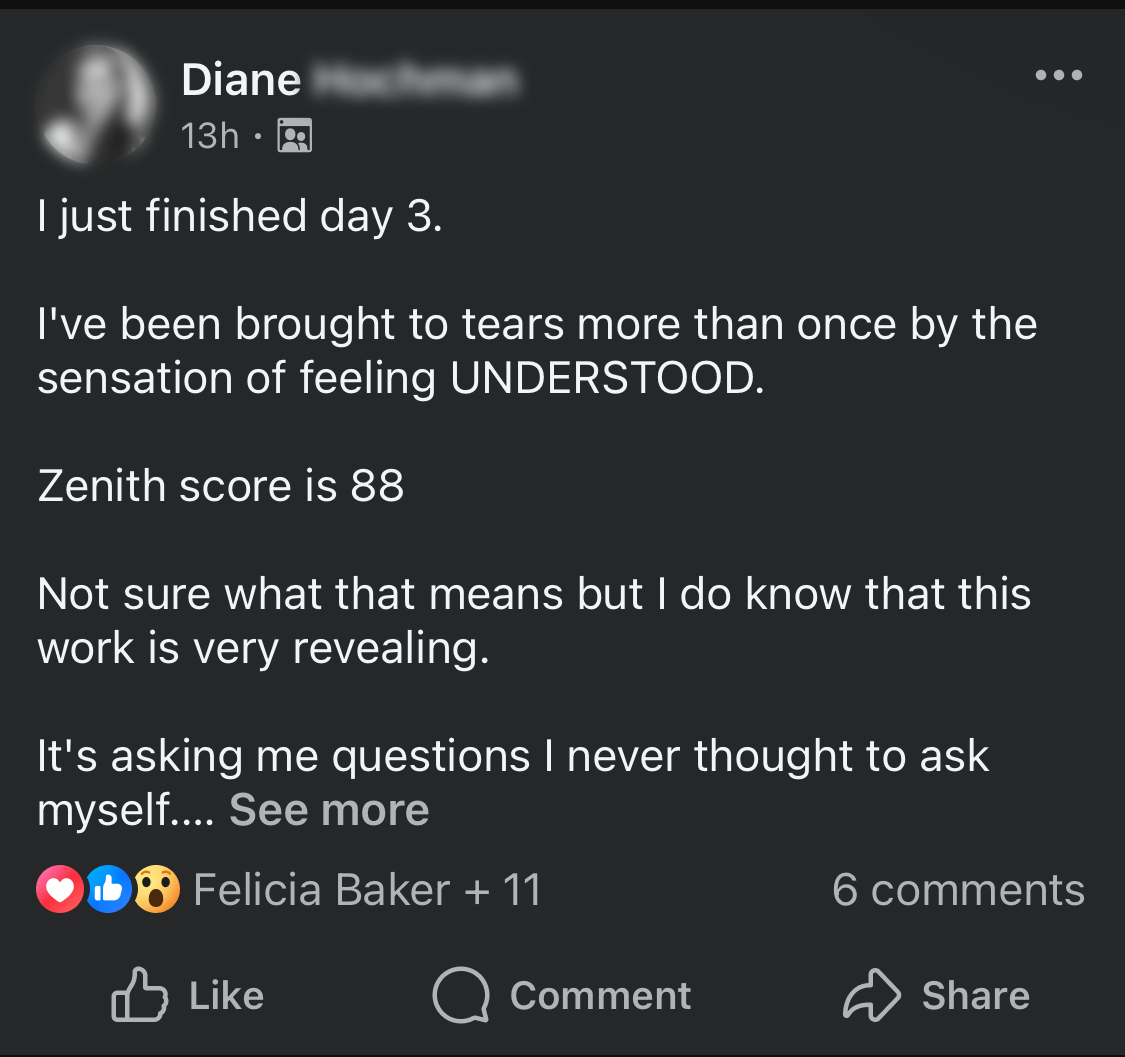
Task: Click the arrow Share icon
Action: coord(872,995)
